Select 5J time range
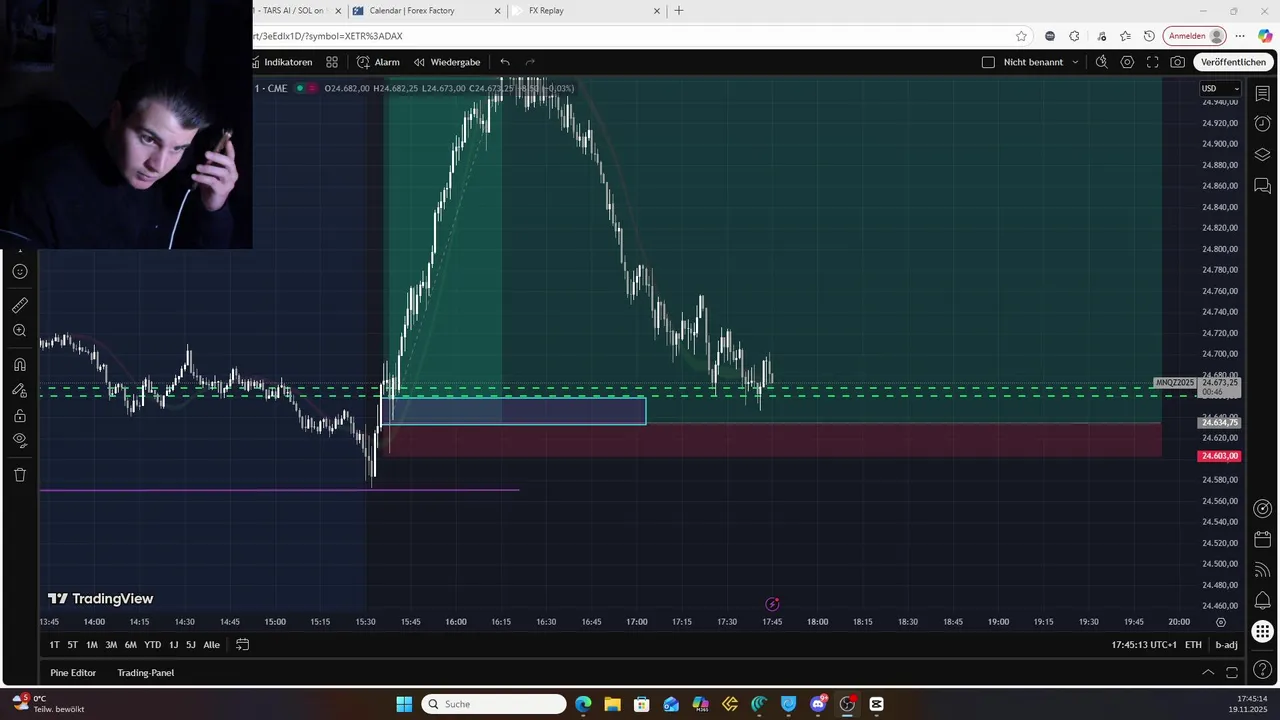 coord(190,645)
